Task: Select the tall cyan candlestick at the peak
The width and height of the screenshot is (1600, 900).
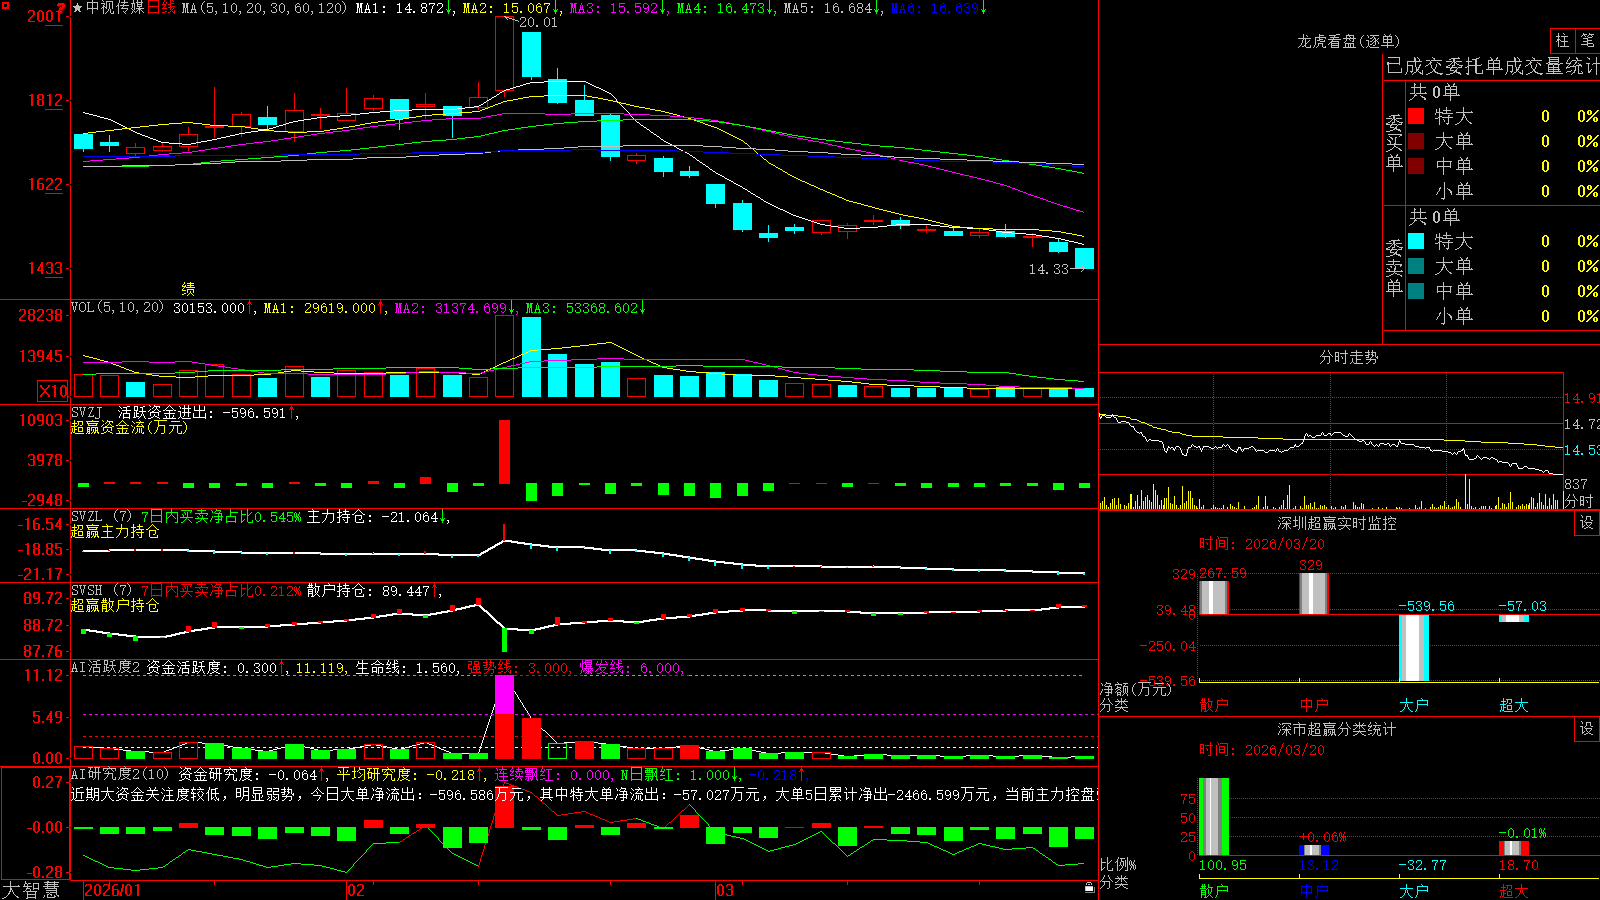Action: coord(531,55)
